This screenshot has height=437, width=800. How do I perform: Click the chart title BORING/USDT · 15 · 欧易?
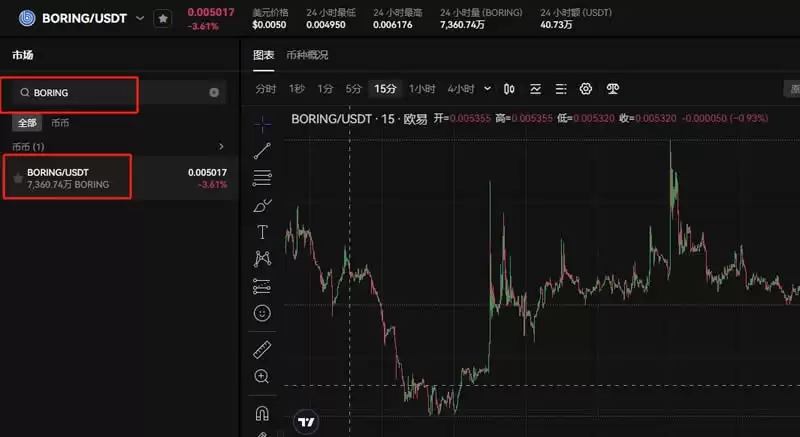(359, 119)
